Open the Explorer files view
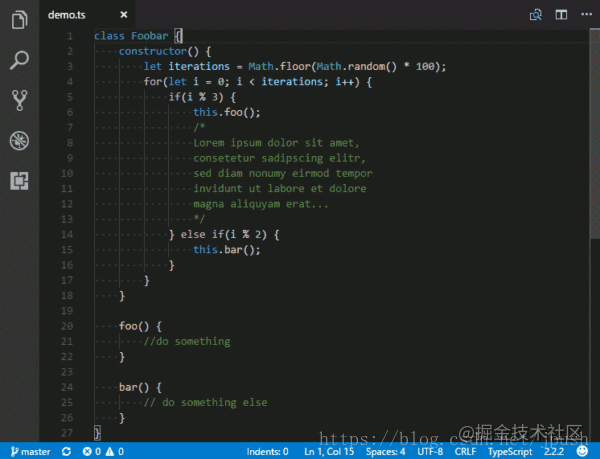Viewport: 600px width, 459px height. tap(19, 20)
